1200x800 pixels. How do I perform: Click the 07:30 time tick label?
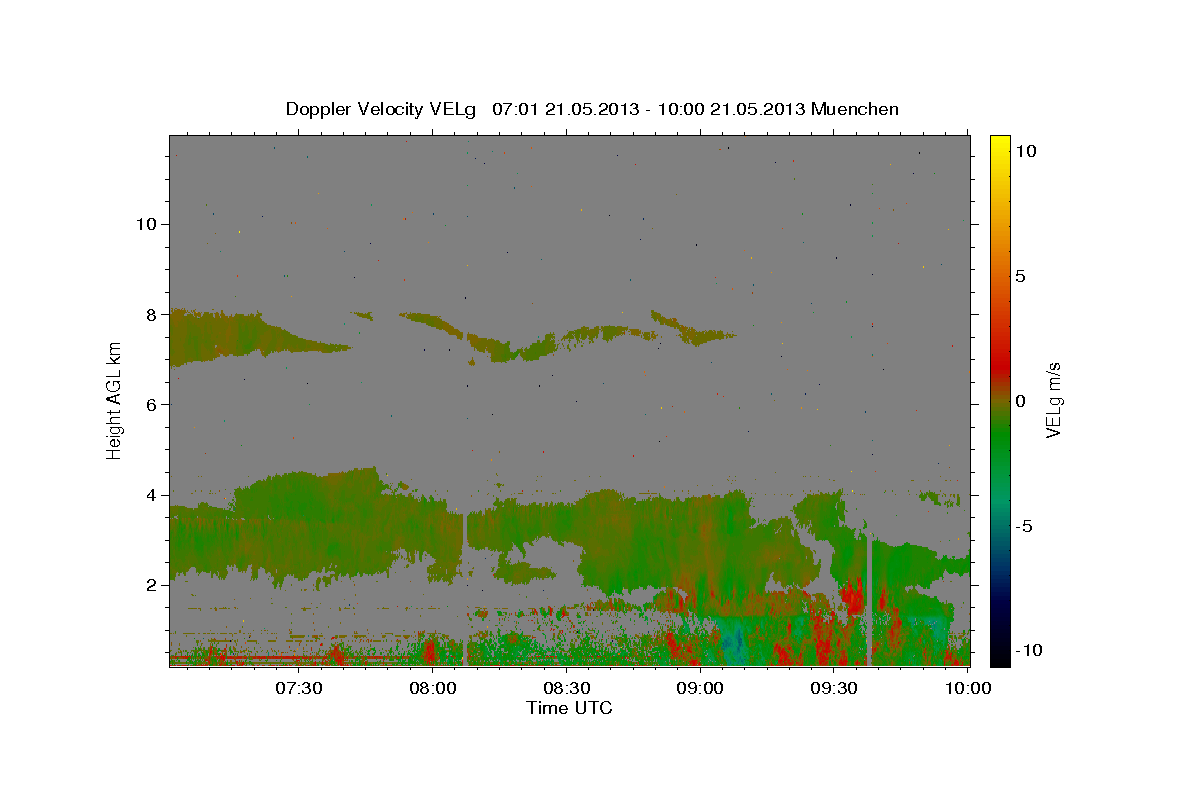(x=299, y=688)
